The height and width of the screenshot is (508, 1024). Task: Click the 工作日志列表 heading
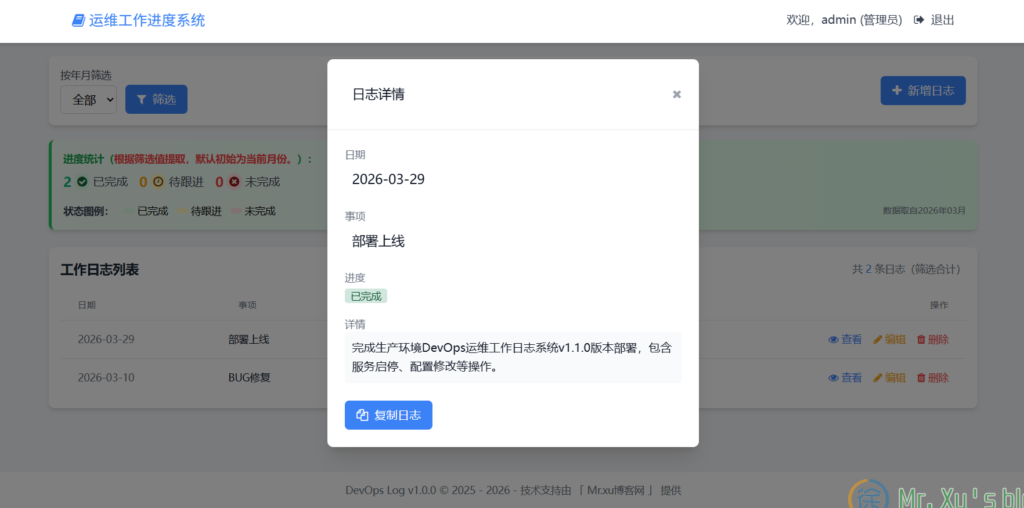tap(99, 270)
